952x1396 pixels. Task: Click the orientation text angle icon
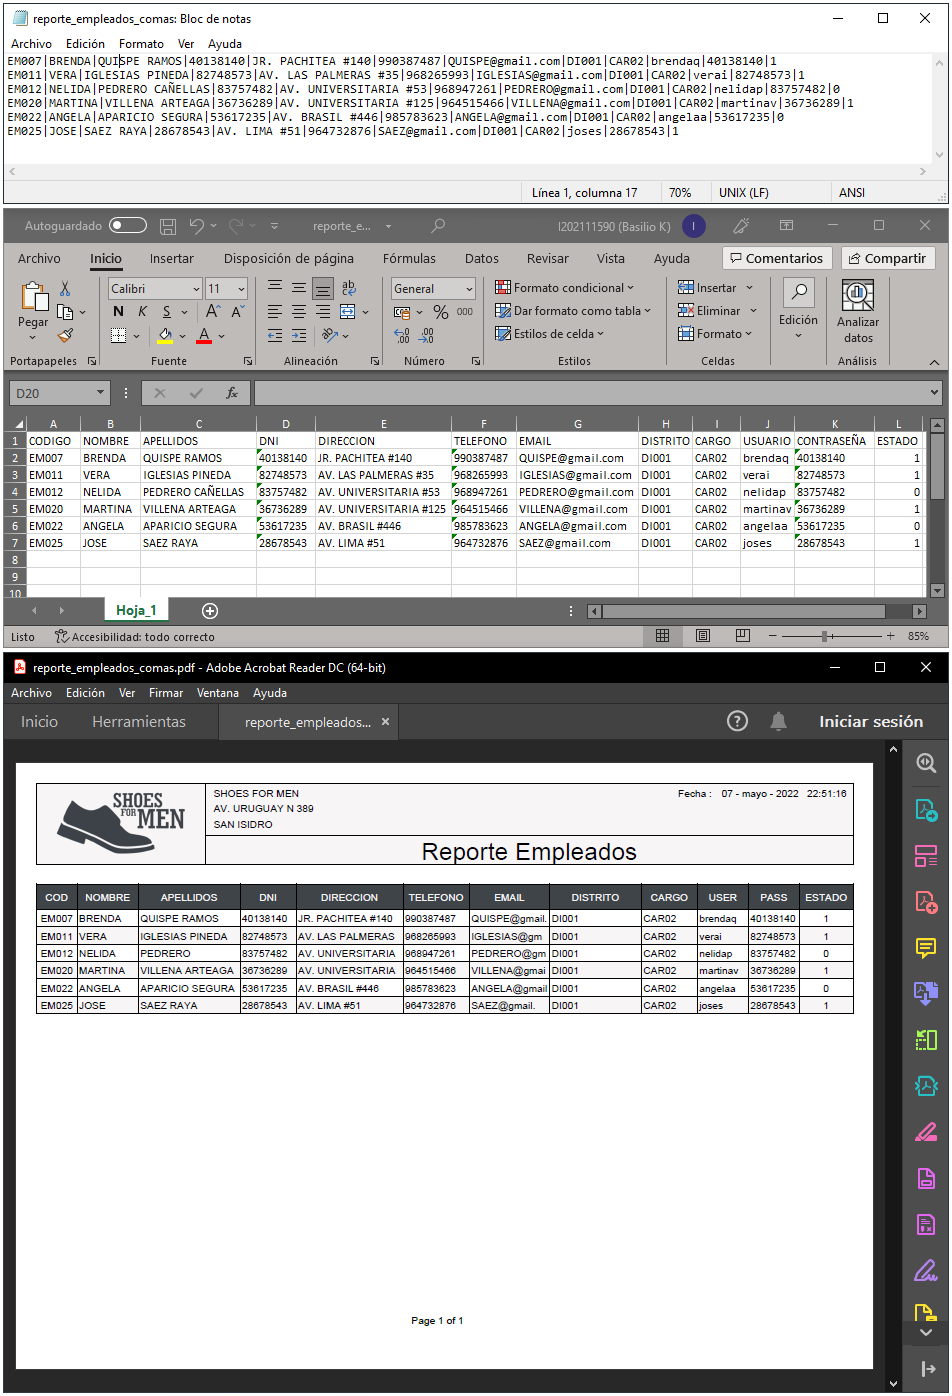tap(330, 336)
